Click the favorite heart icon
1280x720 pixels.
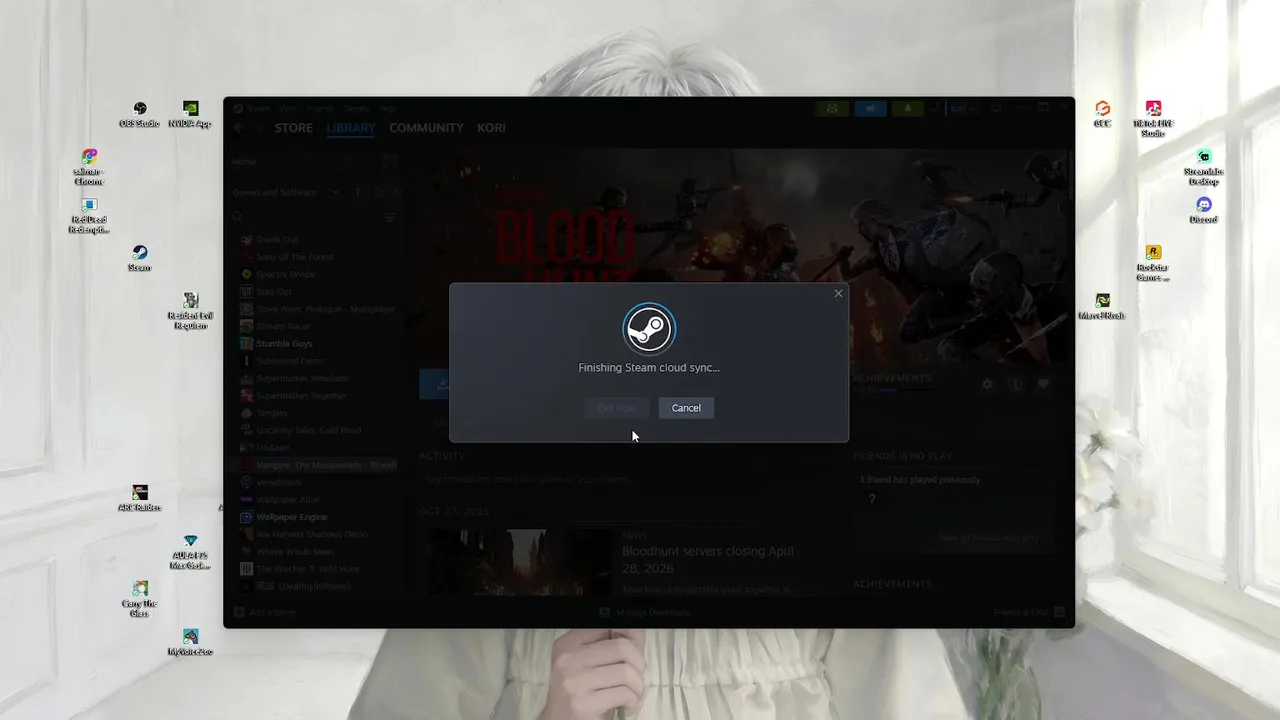(x=1043, y=384)
